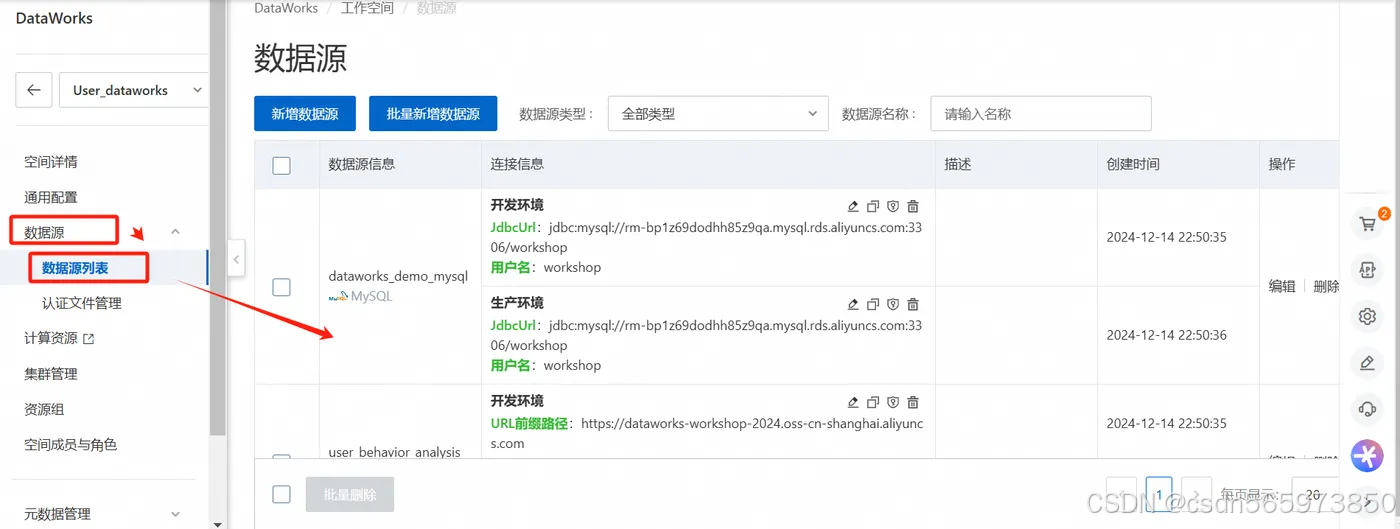1400x529 pixels.
Task: Click the feedback pencil icon in right toolbar
Action: click(1367, 363)
